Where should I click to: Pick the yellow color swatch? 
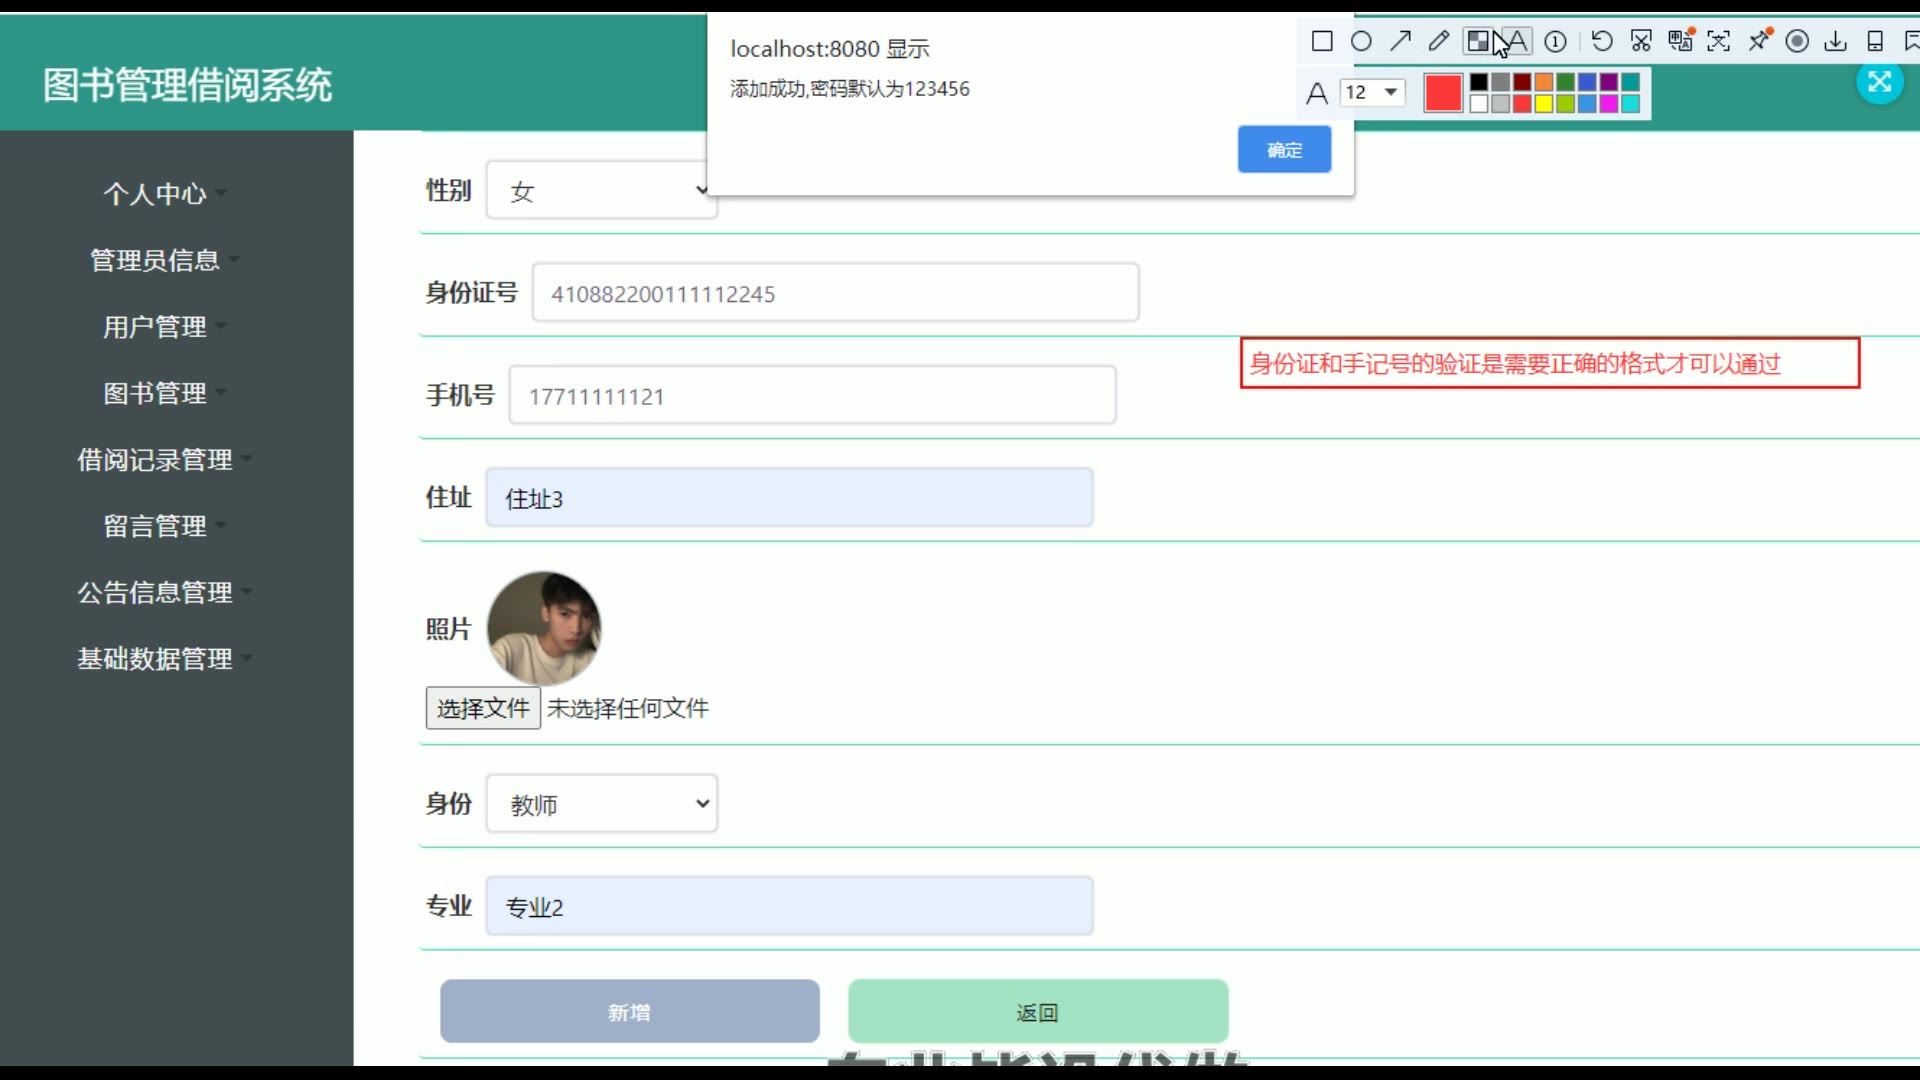[1544, 103]
